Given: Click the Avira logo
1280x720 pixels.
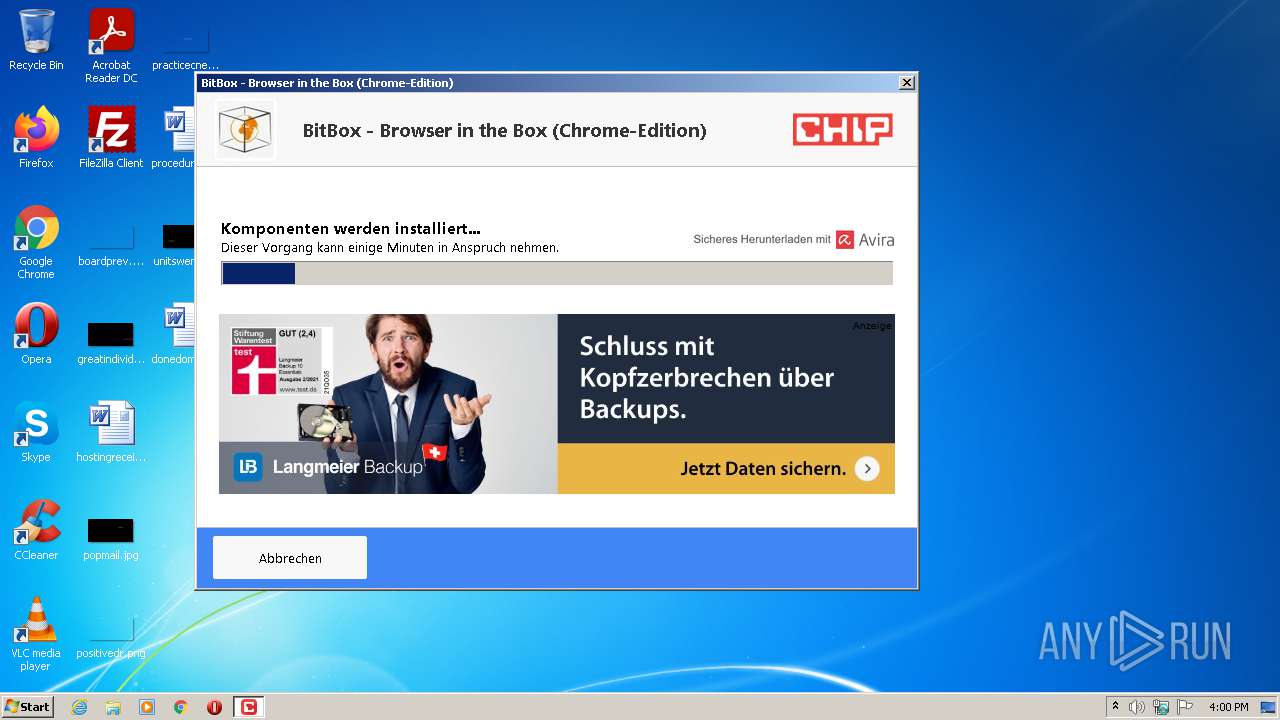Looking at the screenshot, I should [x=865, y=240].
